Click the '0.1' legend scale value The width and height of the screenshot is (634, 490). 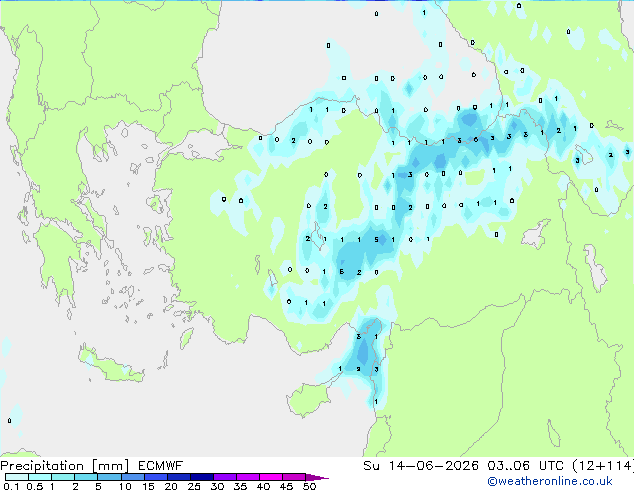coord(11,486)
